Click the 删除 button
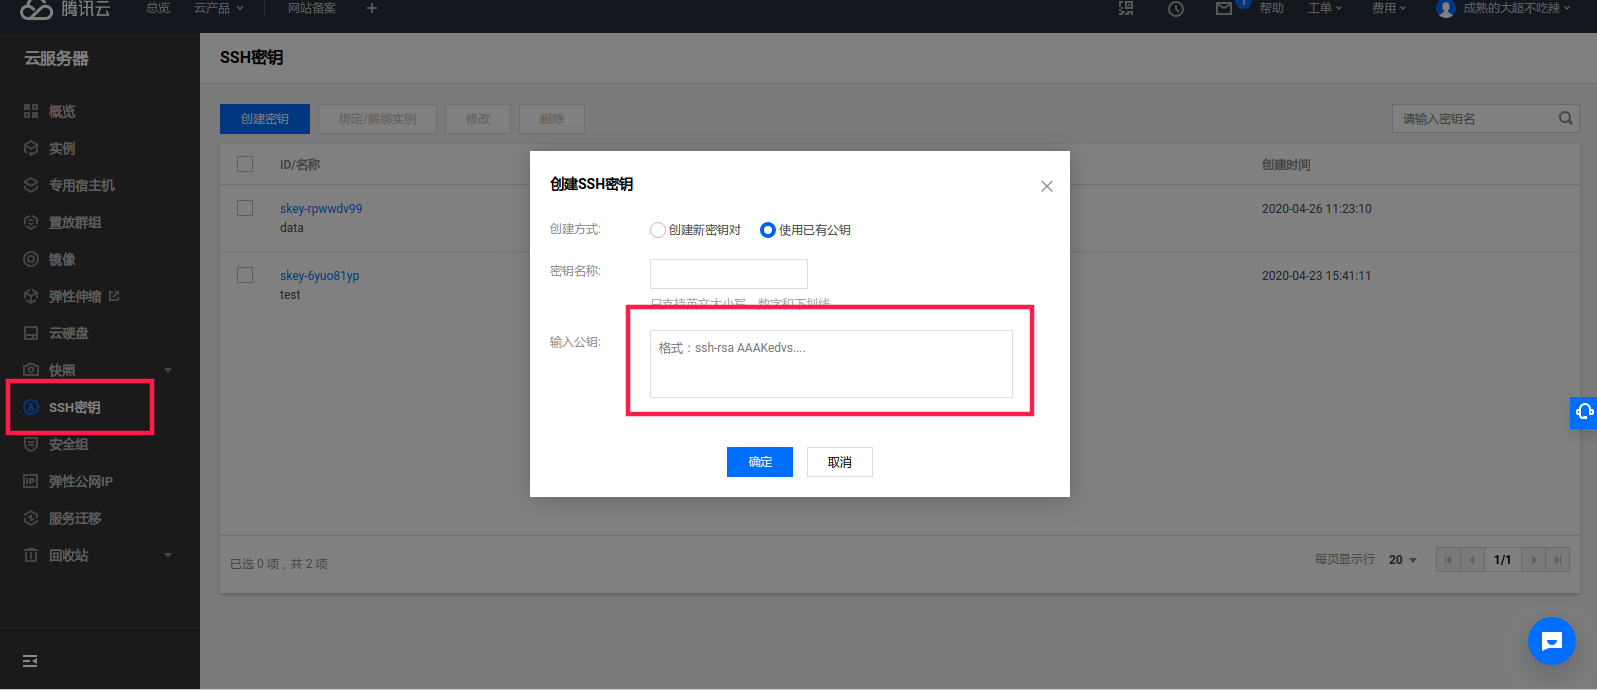Viewport: 1597px width, 693px height. click(x=552, y=119)
